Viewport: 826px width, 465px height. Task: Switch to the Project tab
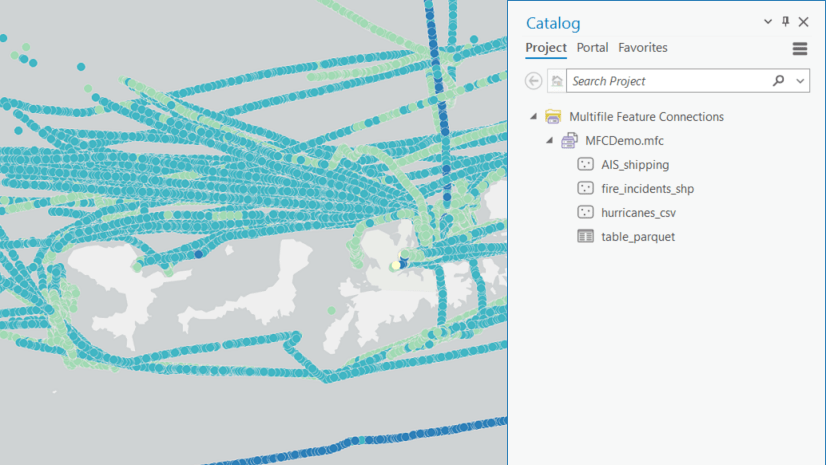546,48
